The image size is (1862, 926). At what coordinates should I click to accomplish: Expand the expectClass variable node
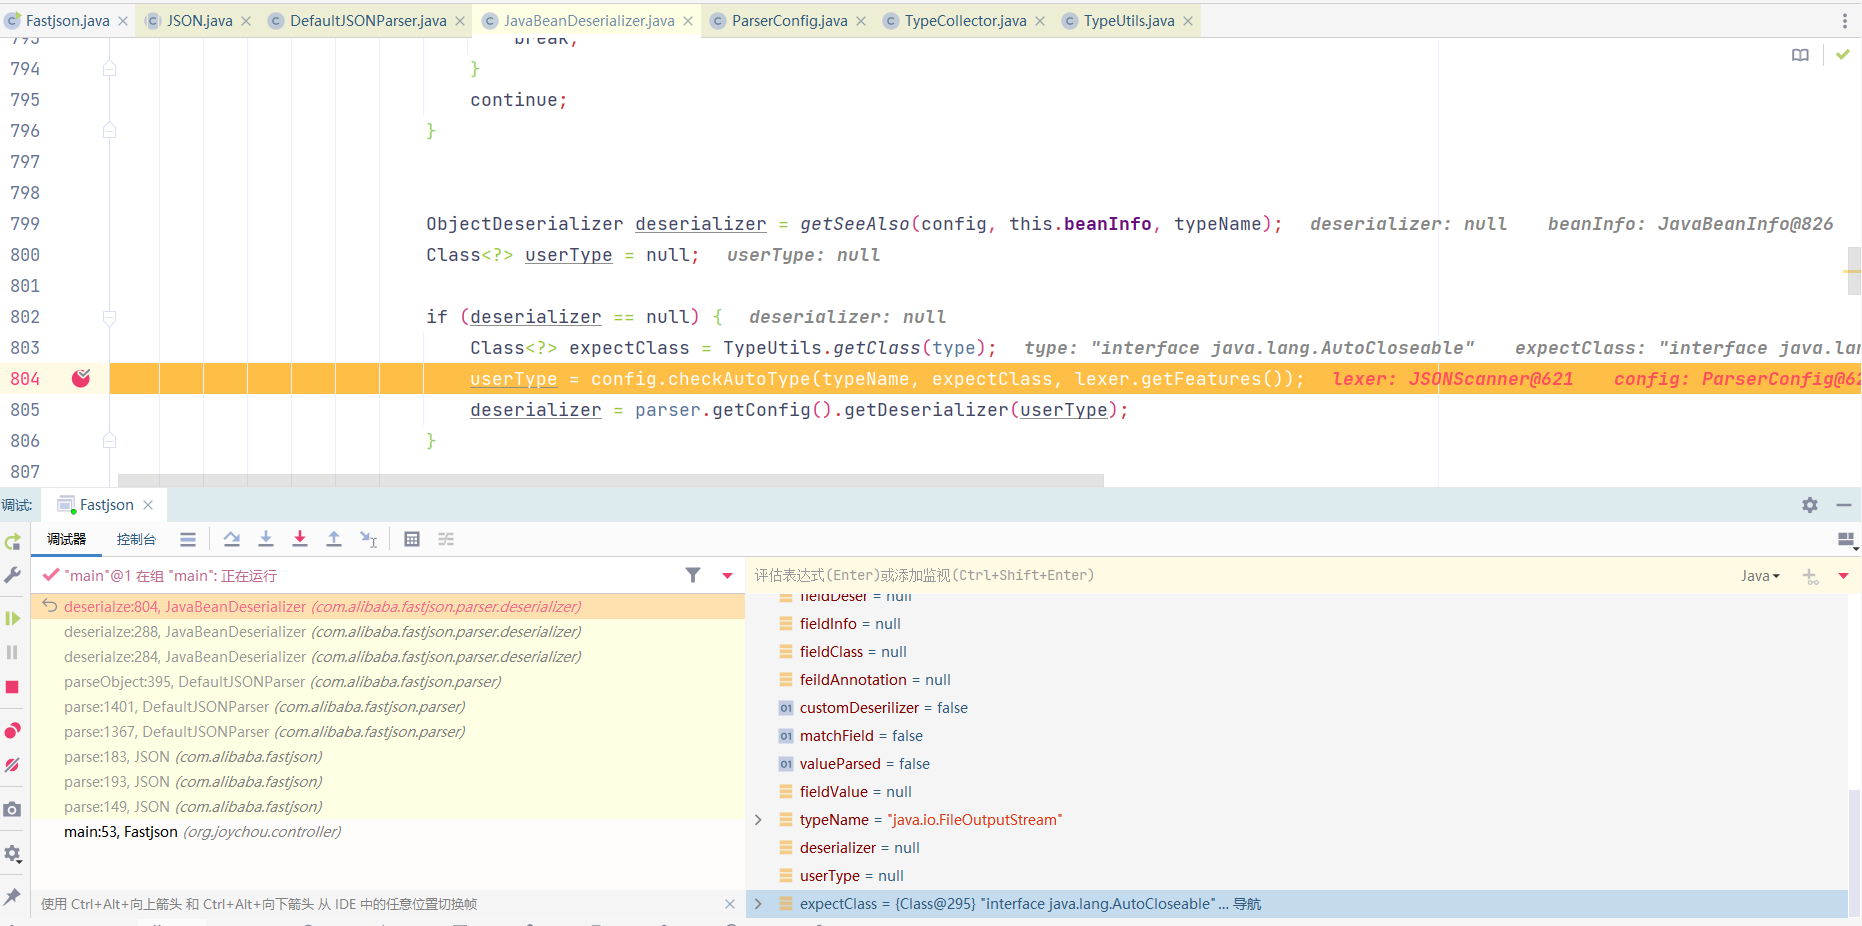click(758, 904)
